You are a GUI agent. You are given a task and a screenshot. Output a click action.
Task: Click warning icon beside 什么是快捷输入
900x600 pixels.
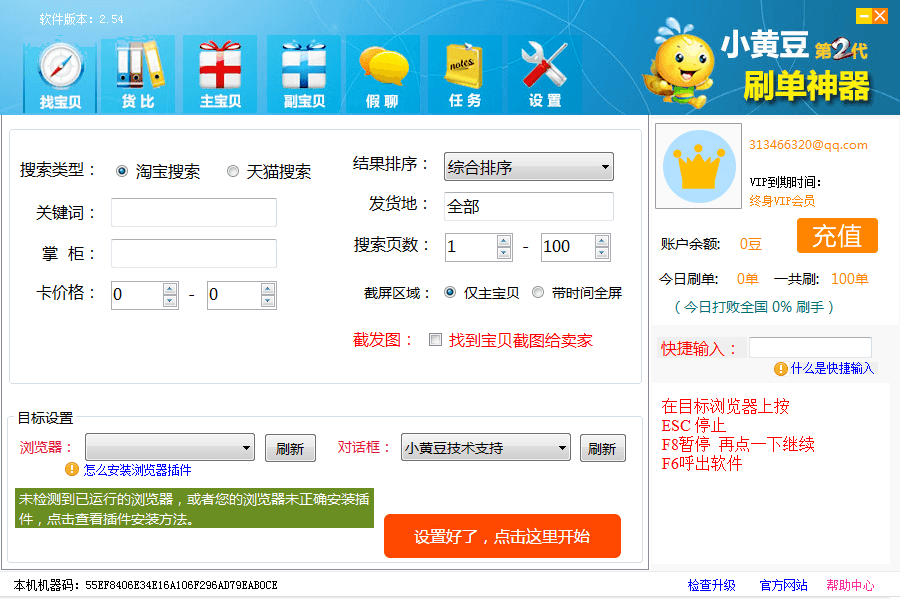pos(781,369)
